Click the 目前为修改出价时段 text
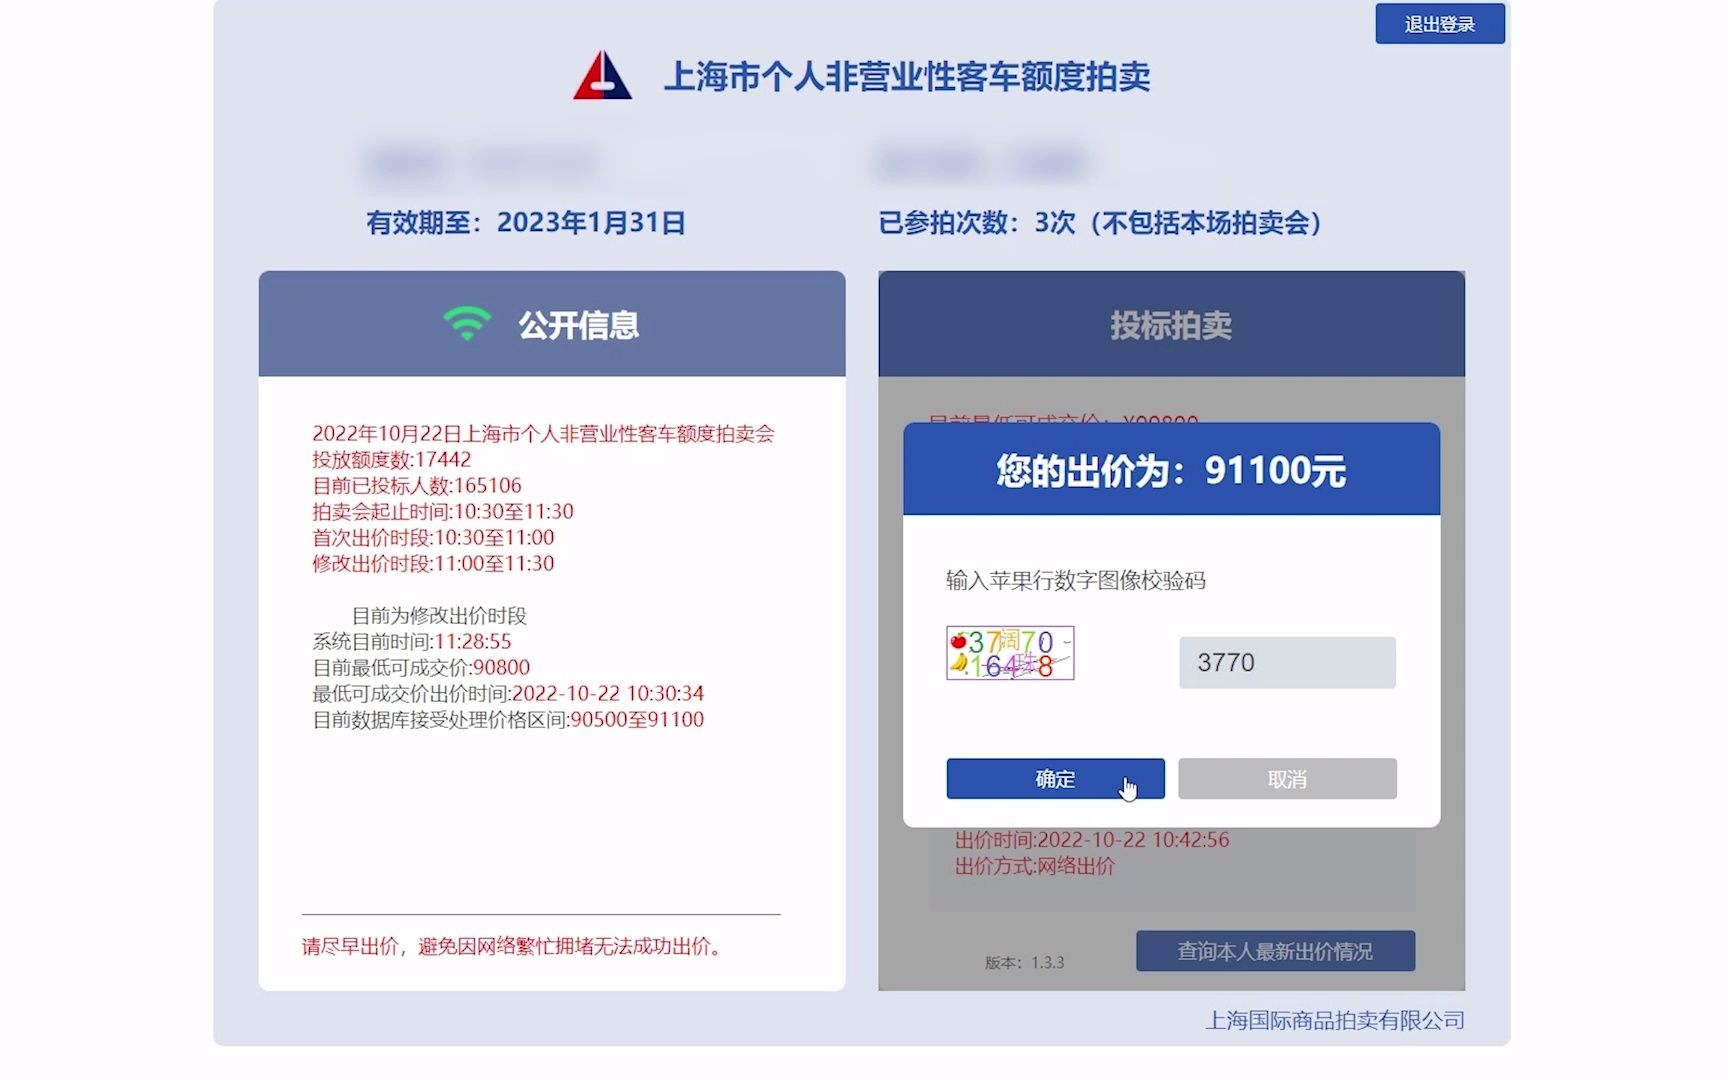The width and height of the screenshot is (1728, 1080). tap(439, 616)
